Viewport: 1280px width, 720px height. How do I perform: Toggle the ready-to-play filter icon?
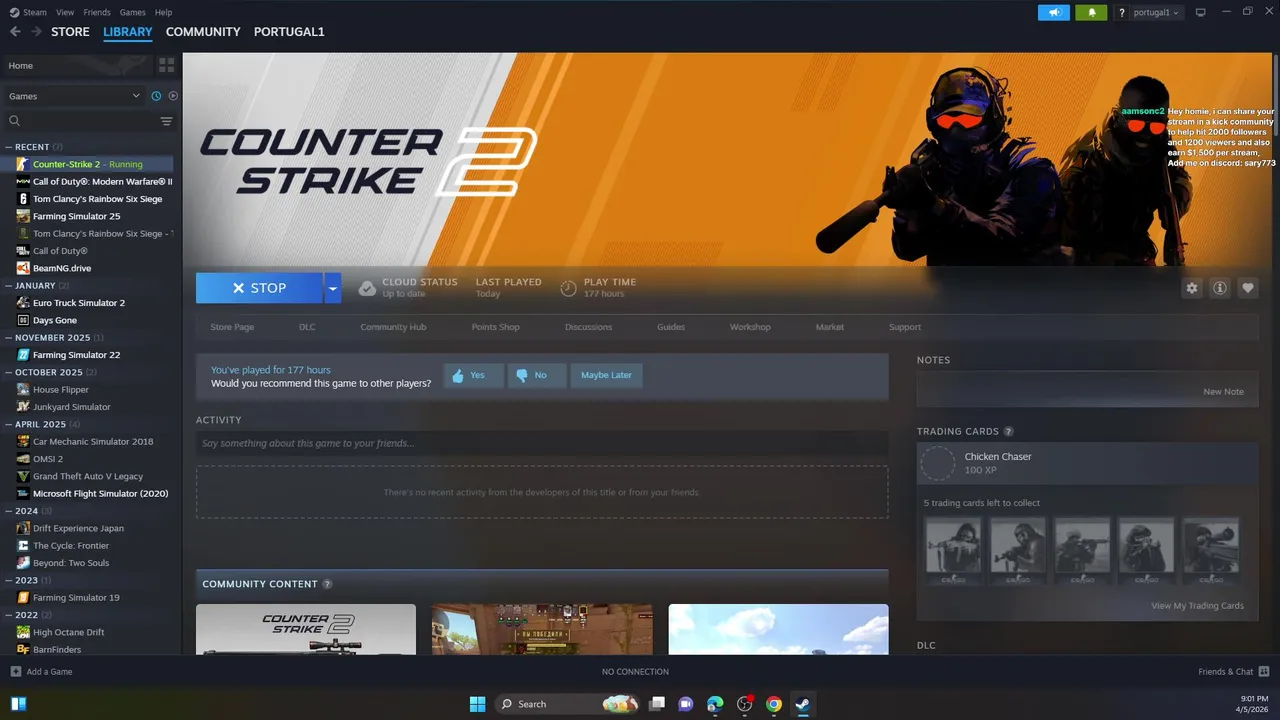pyautogui.click(x=173, y=96)
